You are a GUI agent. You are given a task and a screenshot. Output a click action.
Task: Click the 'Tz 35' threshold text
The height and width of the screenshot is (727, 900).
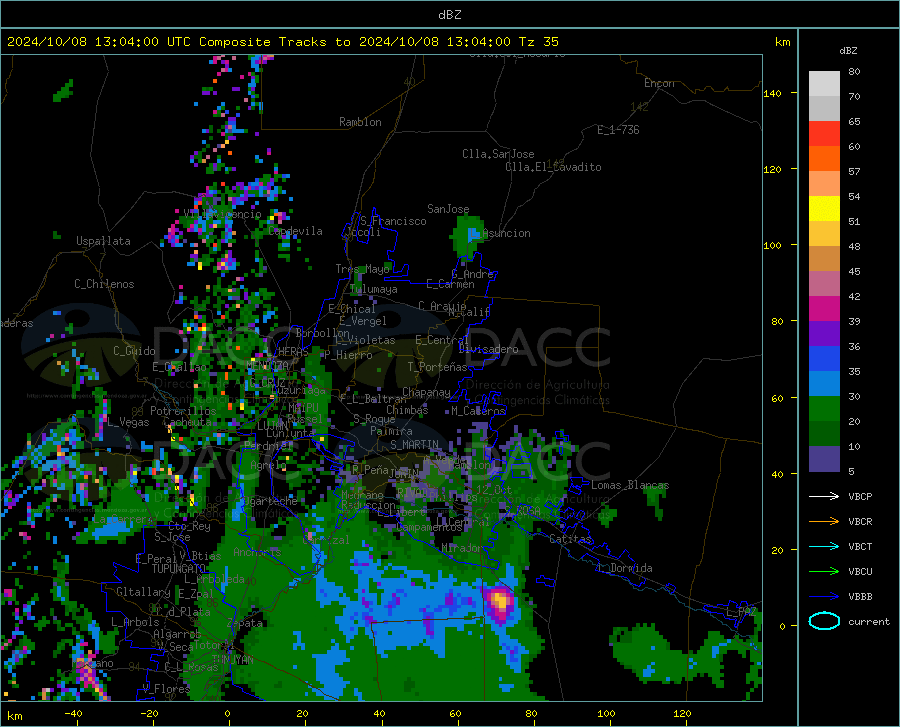[x=538, y=42]
